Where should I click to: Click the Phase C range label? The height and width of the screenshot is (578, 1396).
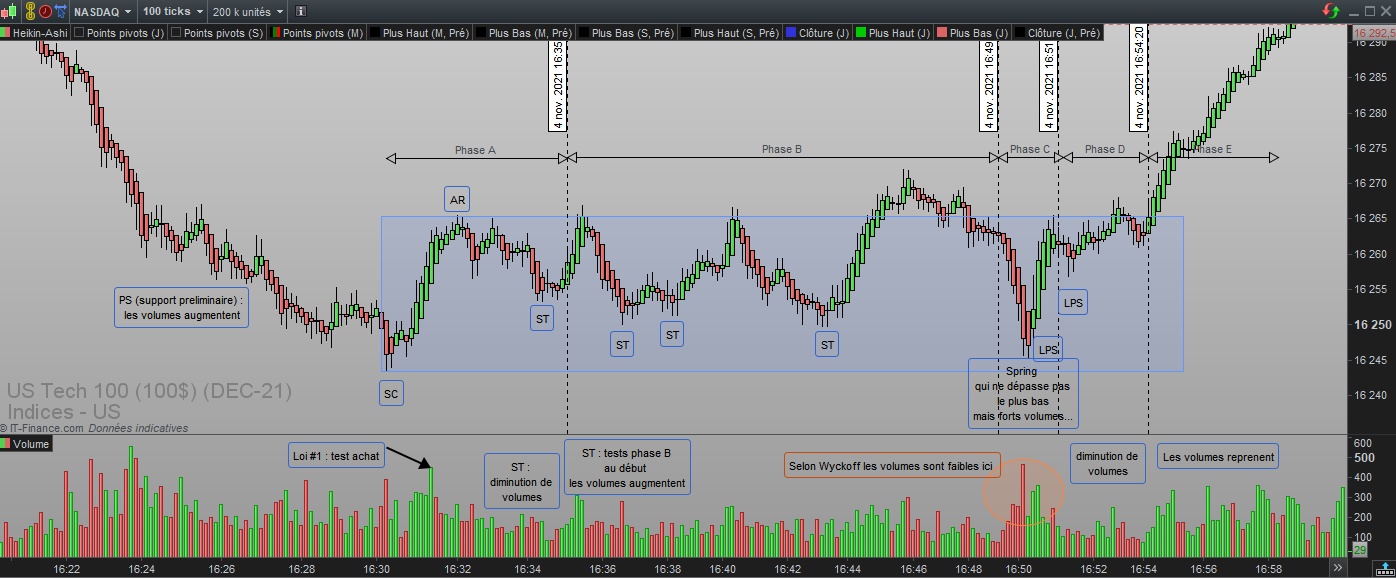(1030, 150)
